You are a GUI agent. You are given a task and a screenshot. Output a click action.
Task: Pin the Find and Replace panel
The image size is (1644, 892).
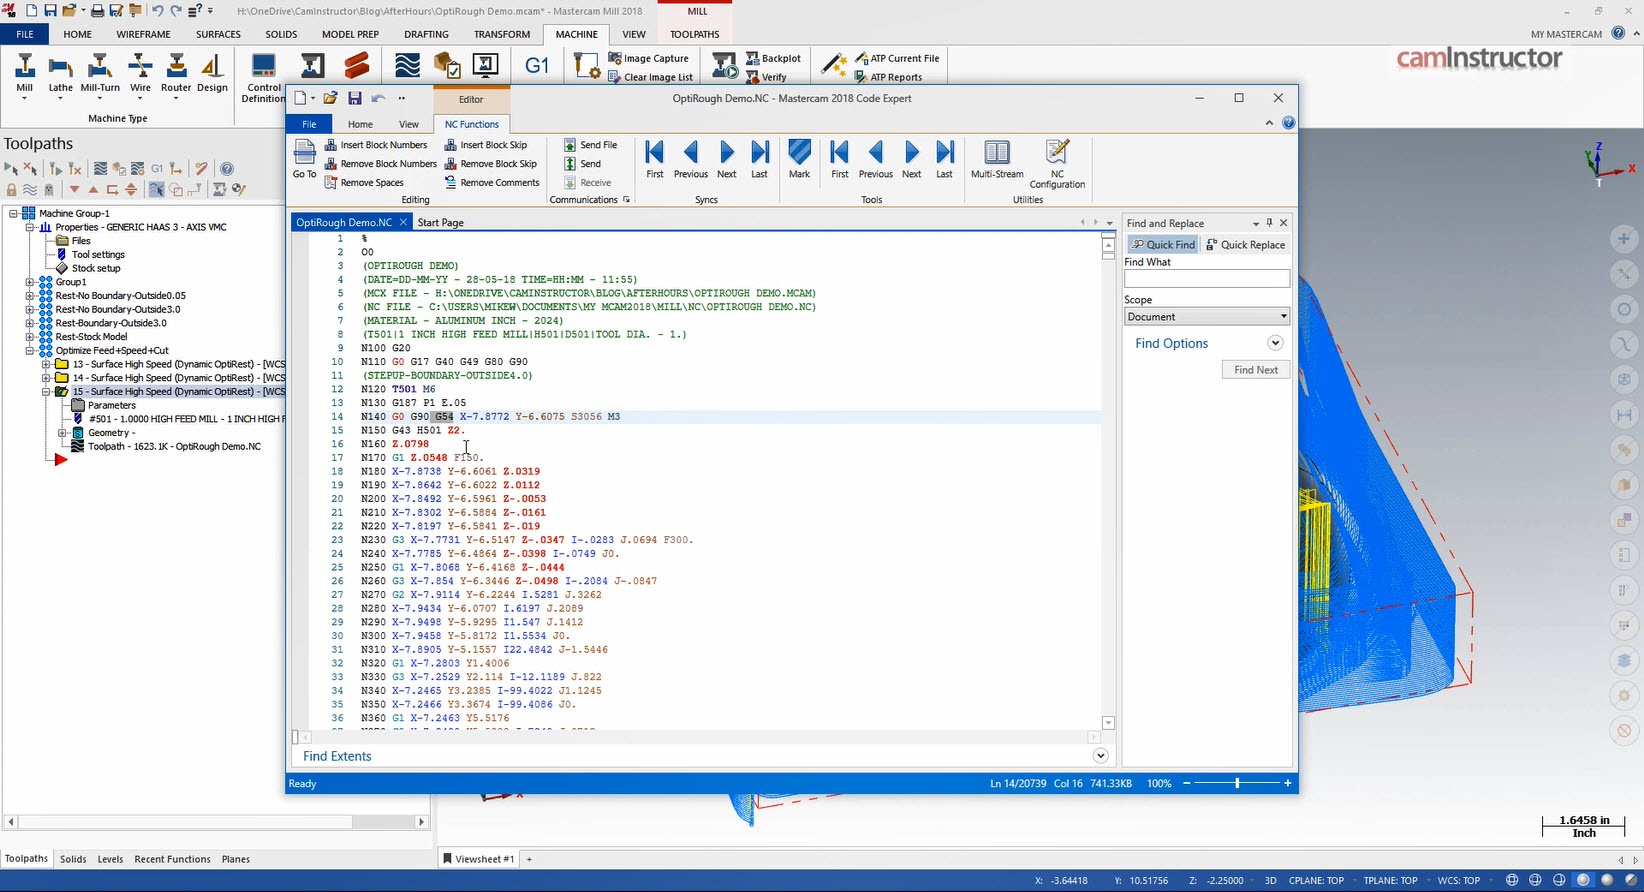(x=1270, y=223)
